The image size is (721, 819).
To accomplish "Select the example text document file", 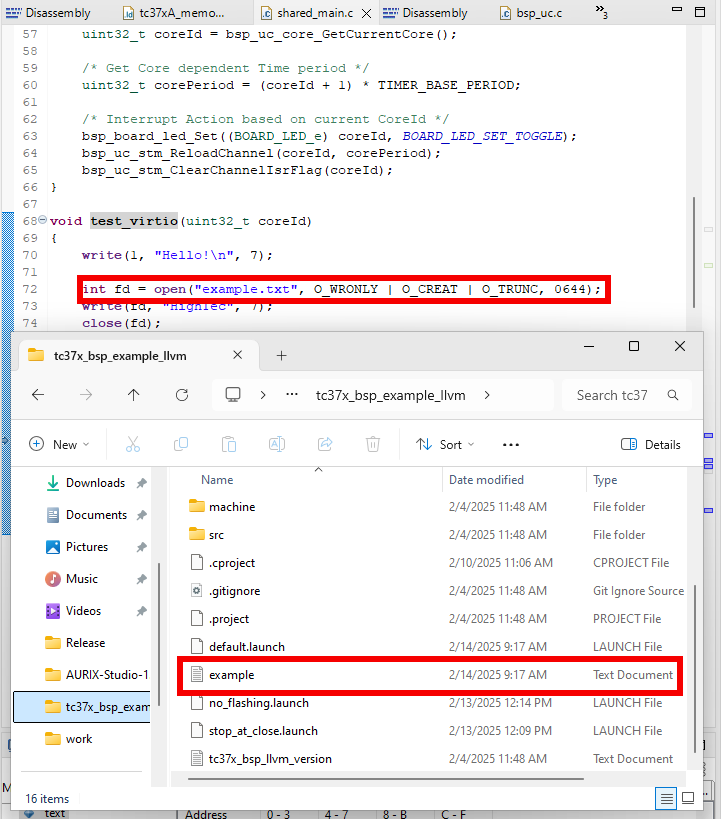I will tap(232, 675).
